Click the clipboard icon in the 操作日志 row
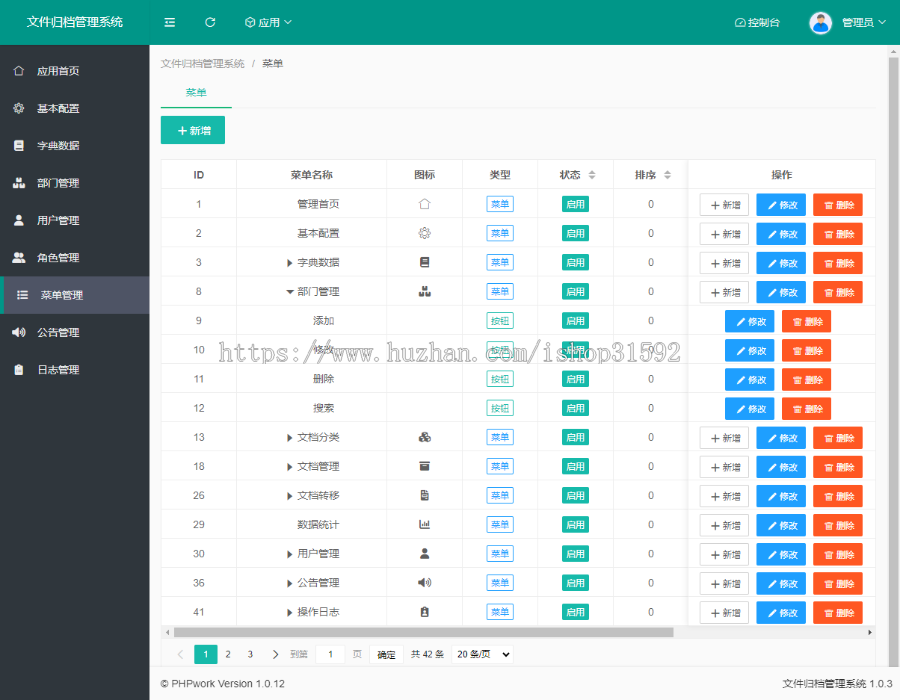This screenshot has width=900, height=700. click(x=424, y=612)
